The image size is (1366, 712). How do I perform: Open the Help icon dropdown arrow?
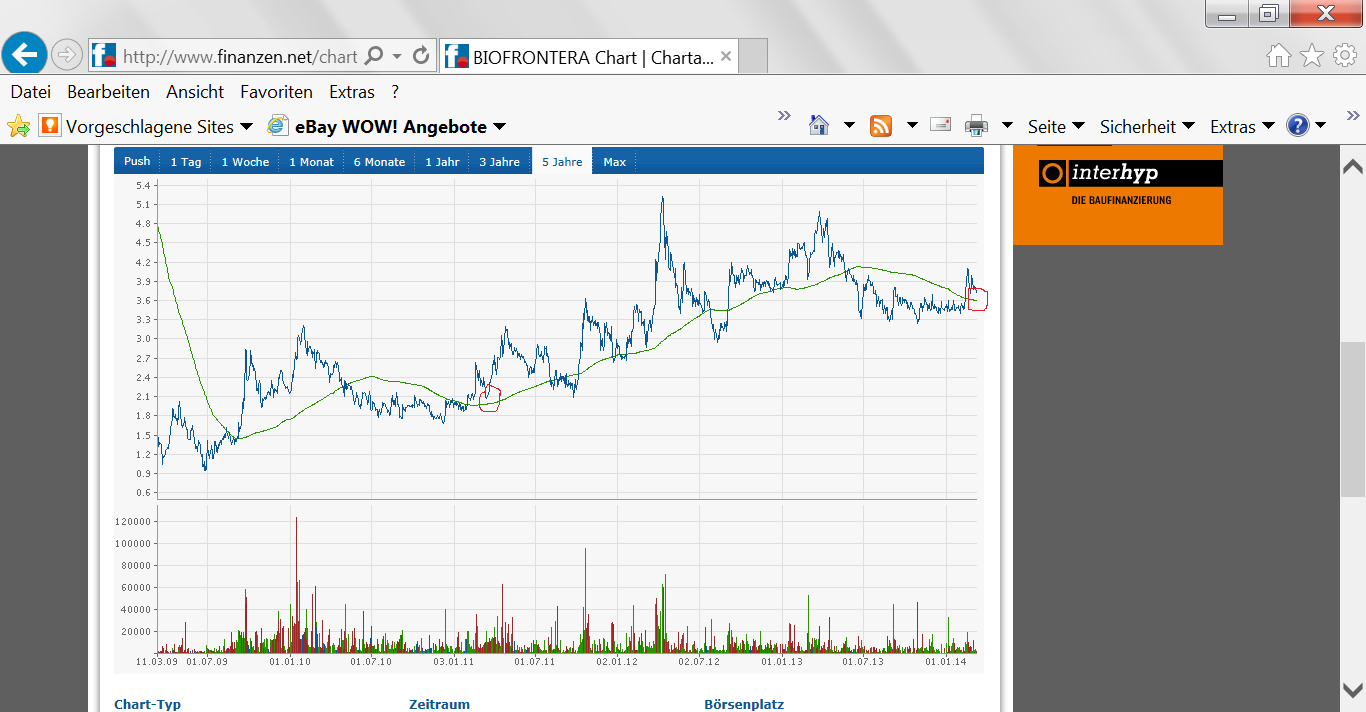pos(1320,126)
